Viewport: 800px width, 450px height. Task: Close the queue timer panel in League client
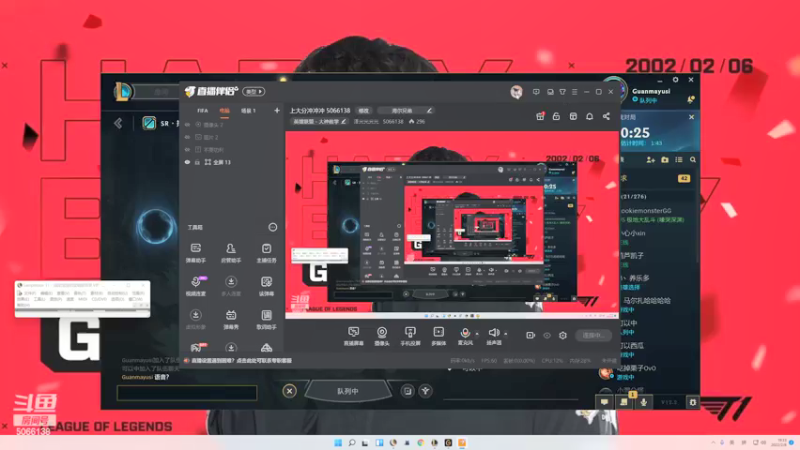[691, 117]
